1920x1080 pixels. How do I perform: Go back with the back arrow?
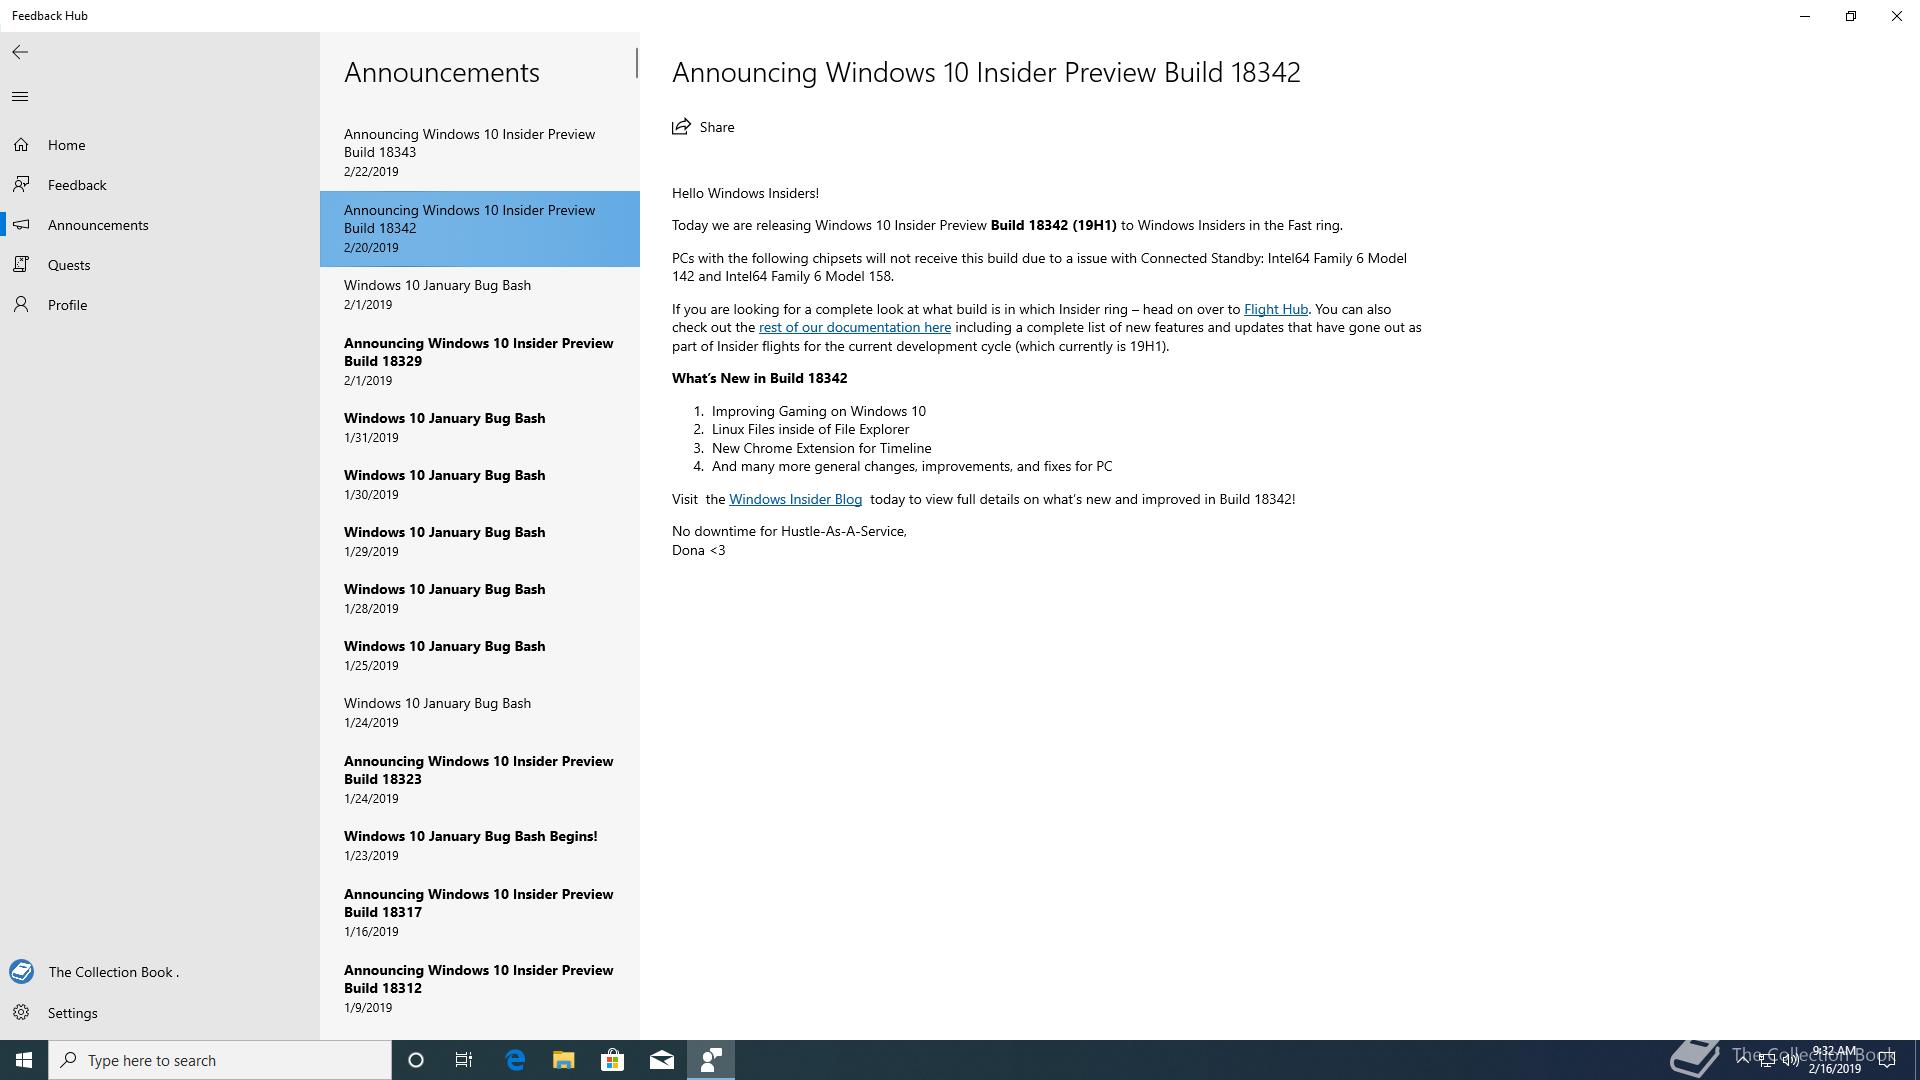[20, 52]
